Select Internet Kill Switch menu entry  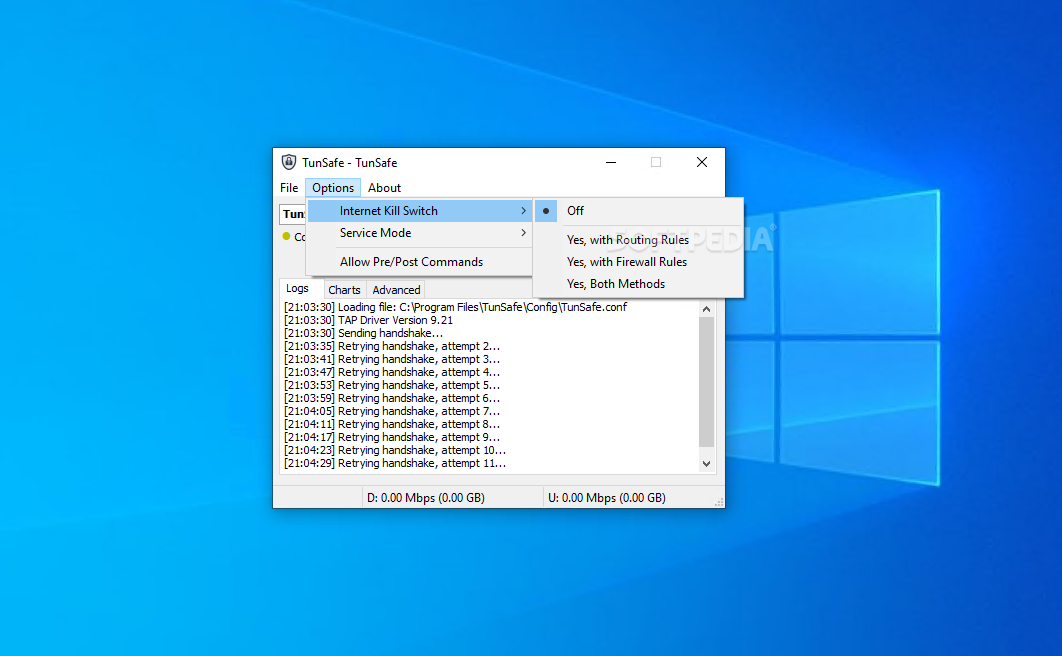pyautogui.click(x=419, y=211)
